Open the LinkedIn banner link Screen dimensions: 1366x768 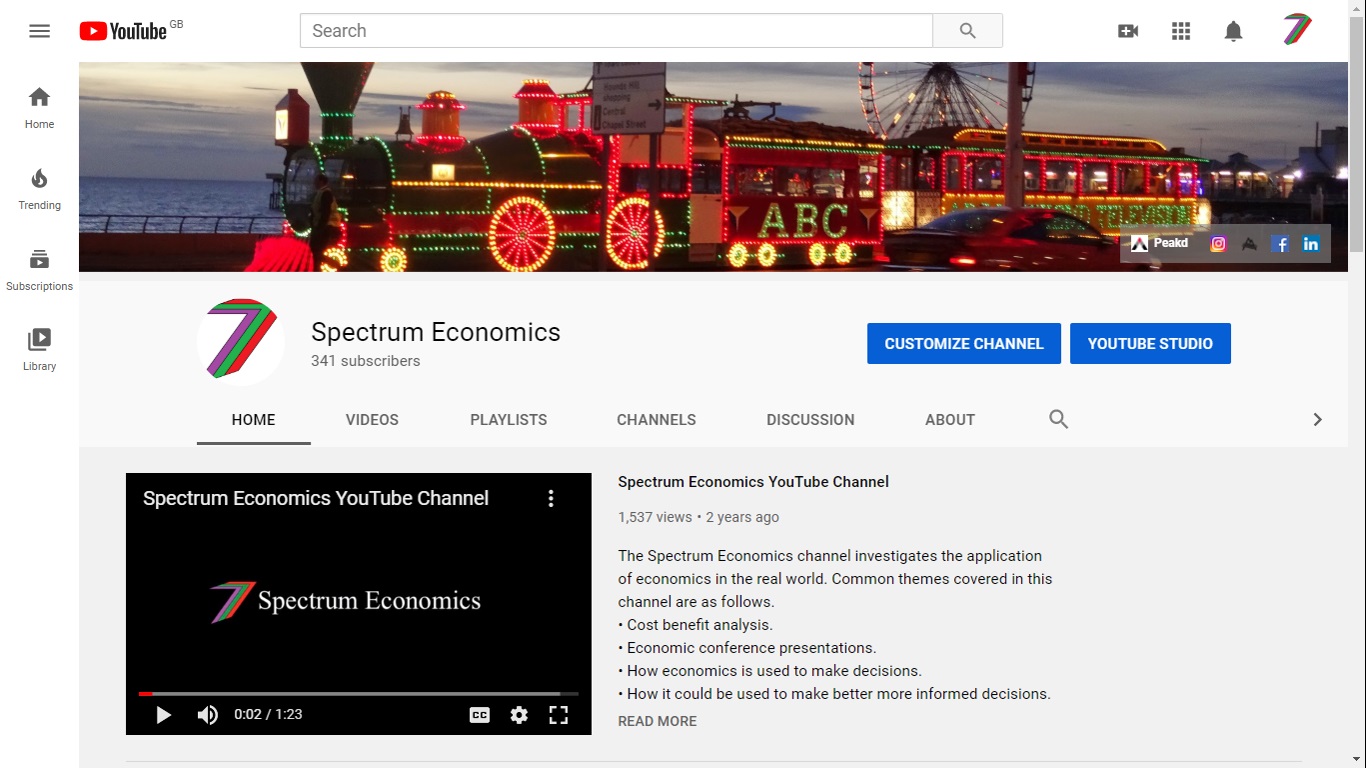coord(1311,243)
